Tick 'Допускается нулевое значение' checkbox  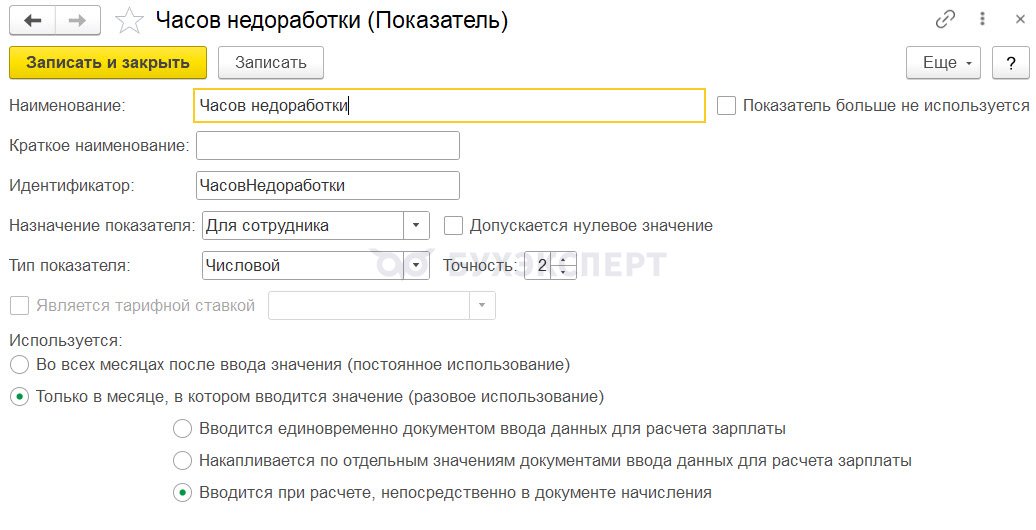pyautogui.click(x=453, y=225)
